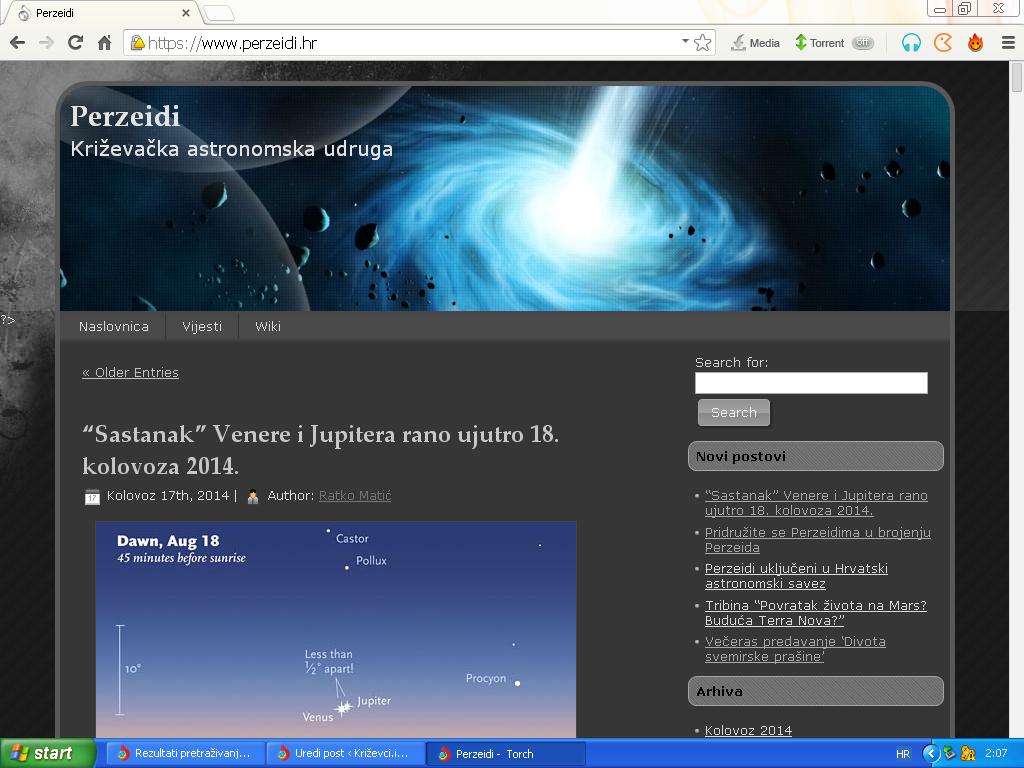
Task: Open Torch Music headphones icon
Action: [x=910, y=43]
